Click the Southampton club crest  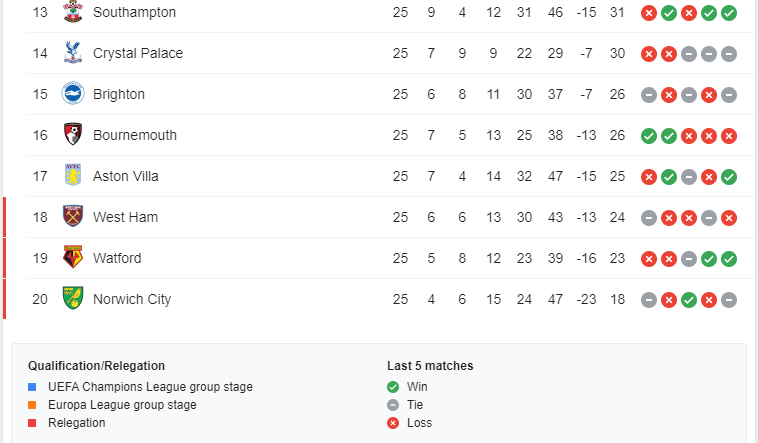(x=72, y=12)
